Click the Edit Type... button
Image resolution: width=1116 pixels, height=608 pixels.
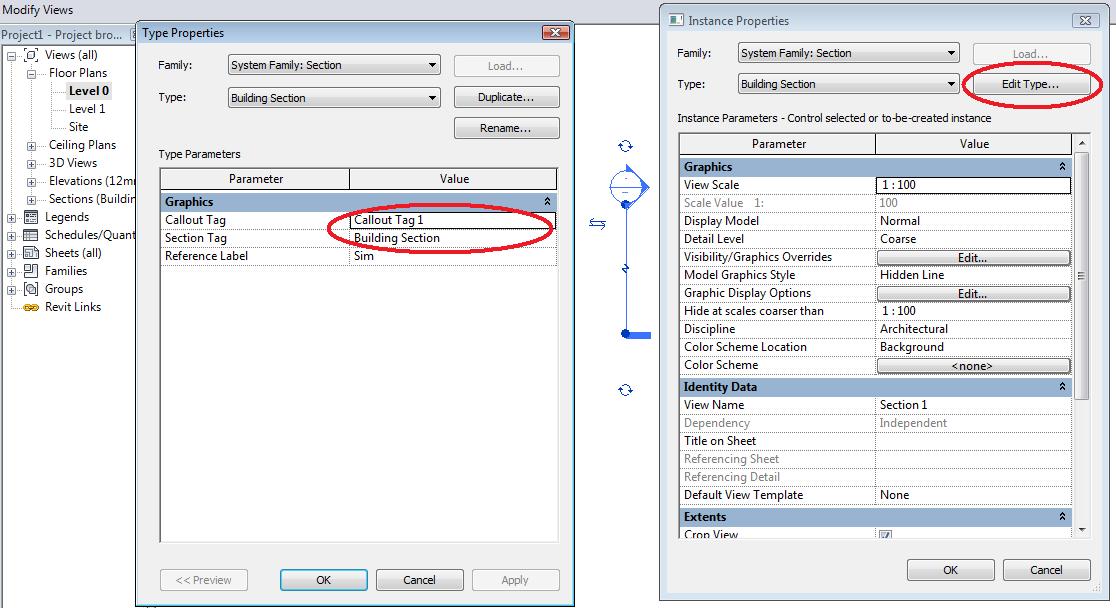click(1031, 84)
